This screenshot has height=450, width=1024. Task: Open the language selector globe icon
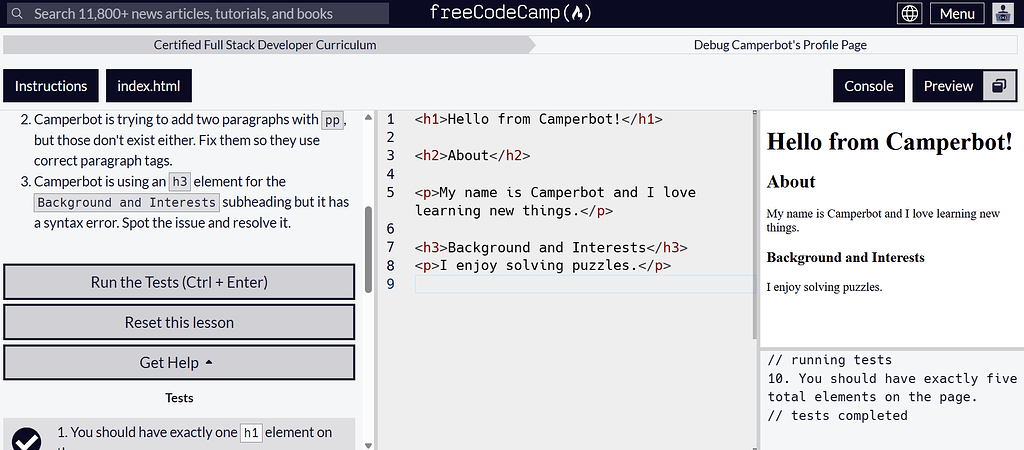click(910, 14)
